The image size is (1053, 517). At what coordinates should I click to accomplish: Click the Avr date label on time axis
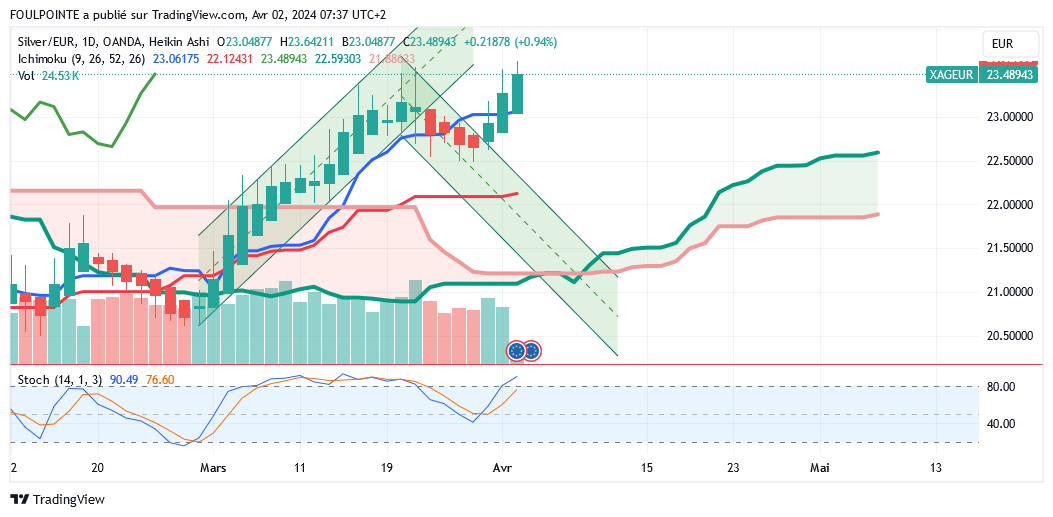coord(502,468)
